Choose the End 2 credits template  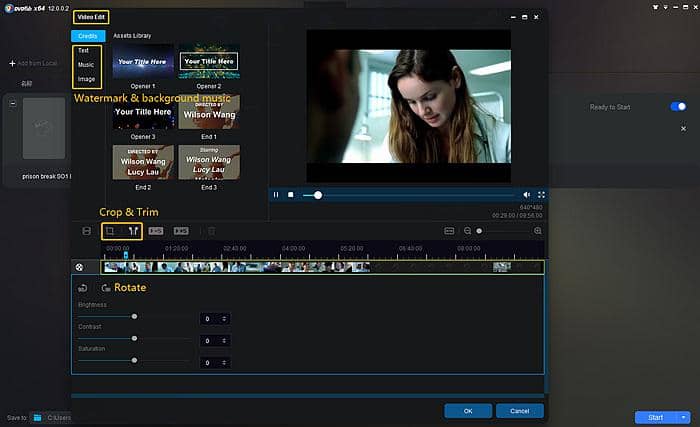click(143, 162)
